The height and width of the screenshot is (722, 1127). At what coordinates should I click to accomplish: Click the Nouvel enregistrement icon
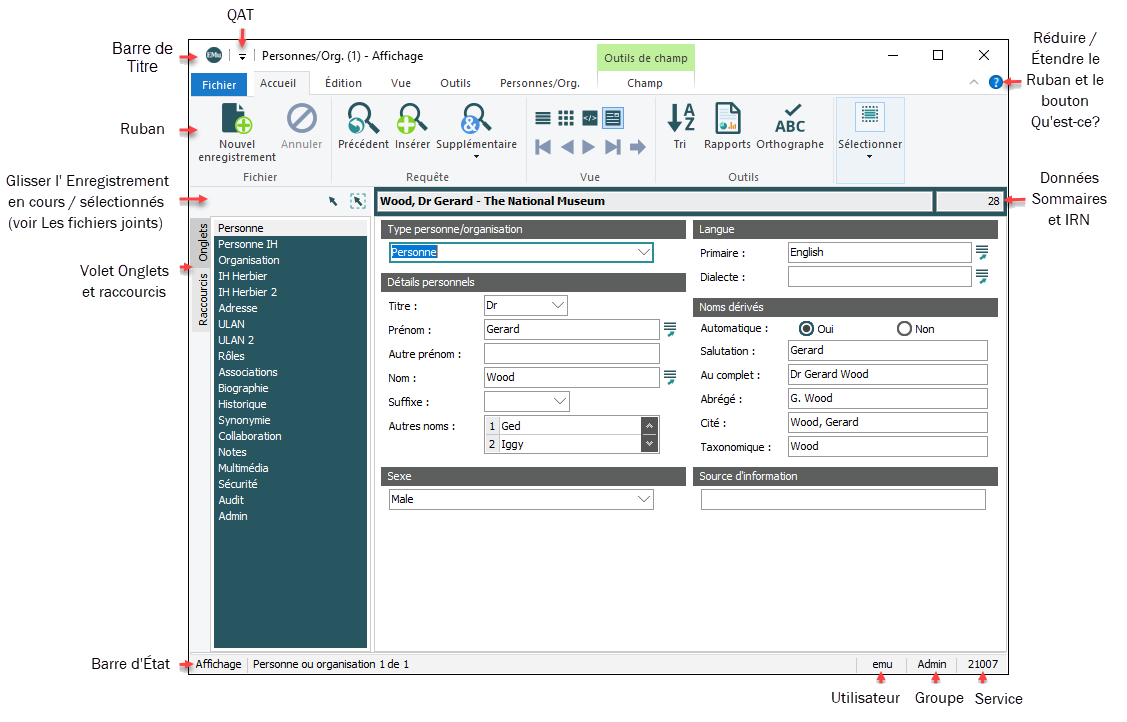tap(236, 120)
